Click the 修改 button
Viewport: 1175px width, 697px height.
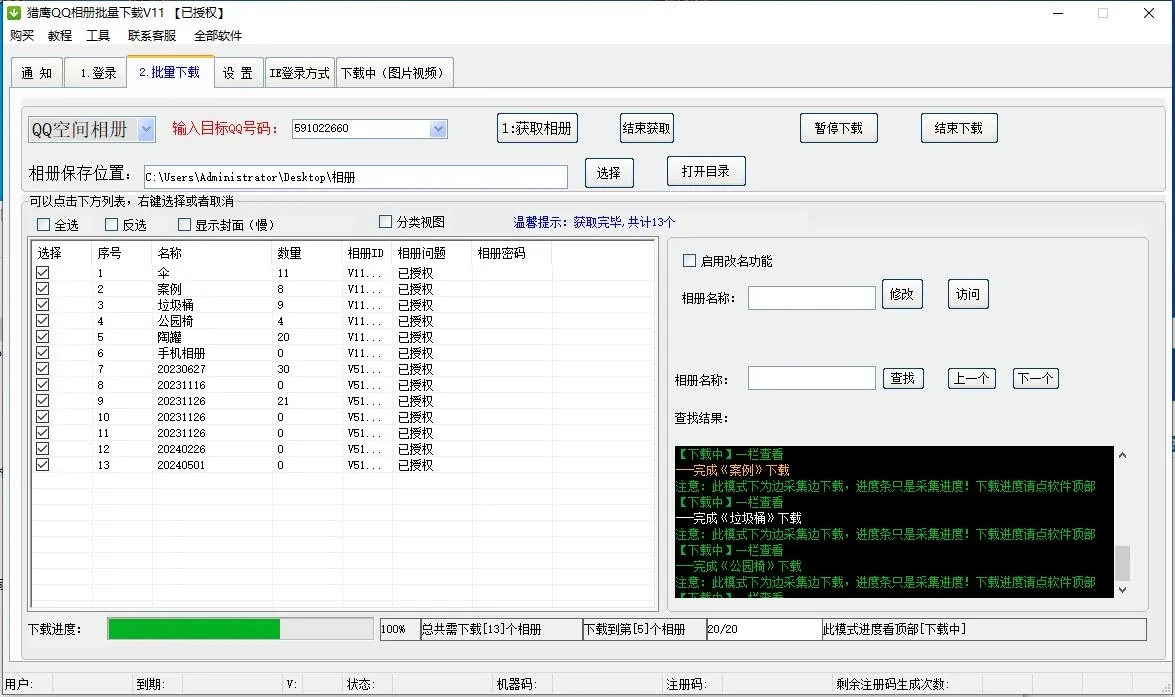[x=902, y=294]
